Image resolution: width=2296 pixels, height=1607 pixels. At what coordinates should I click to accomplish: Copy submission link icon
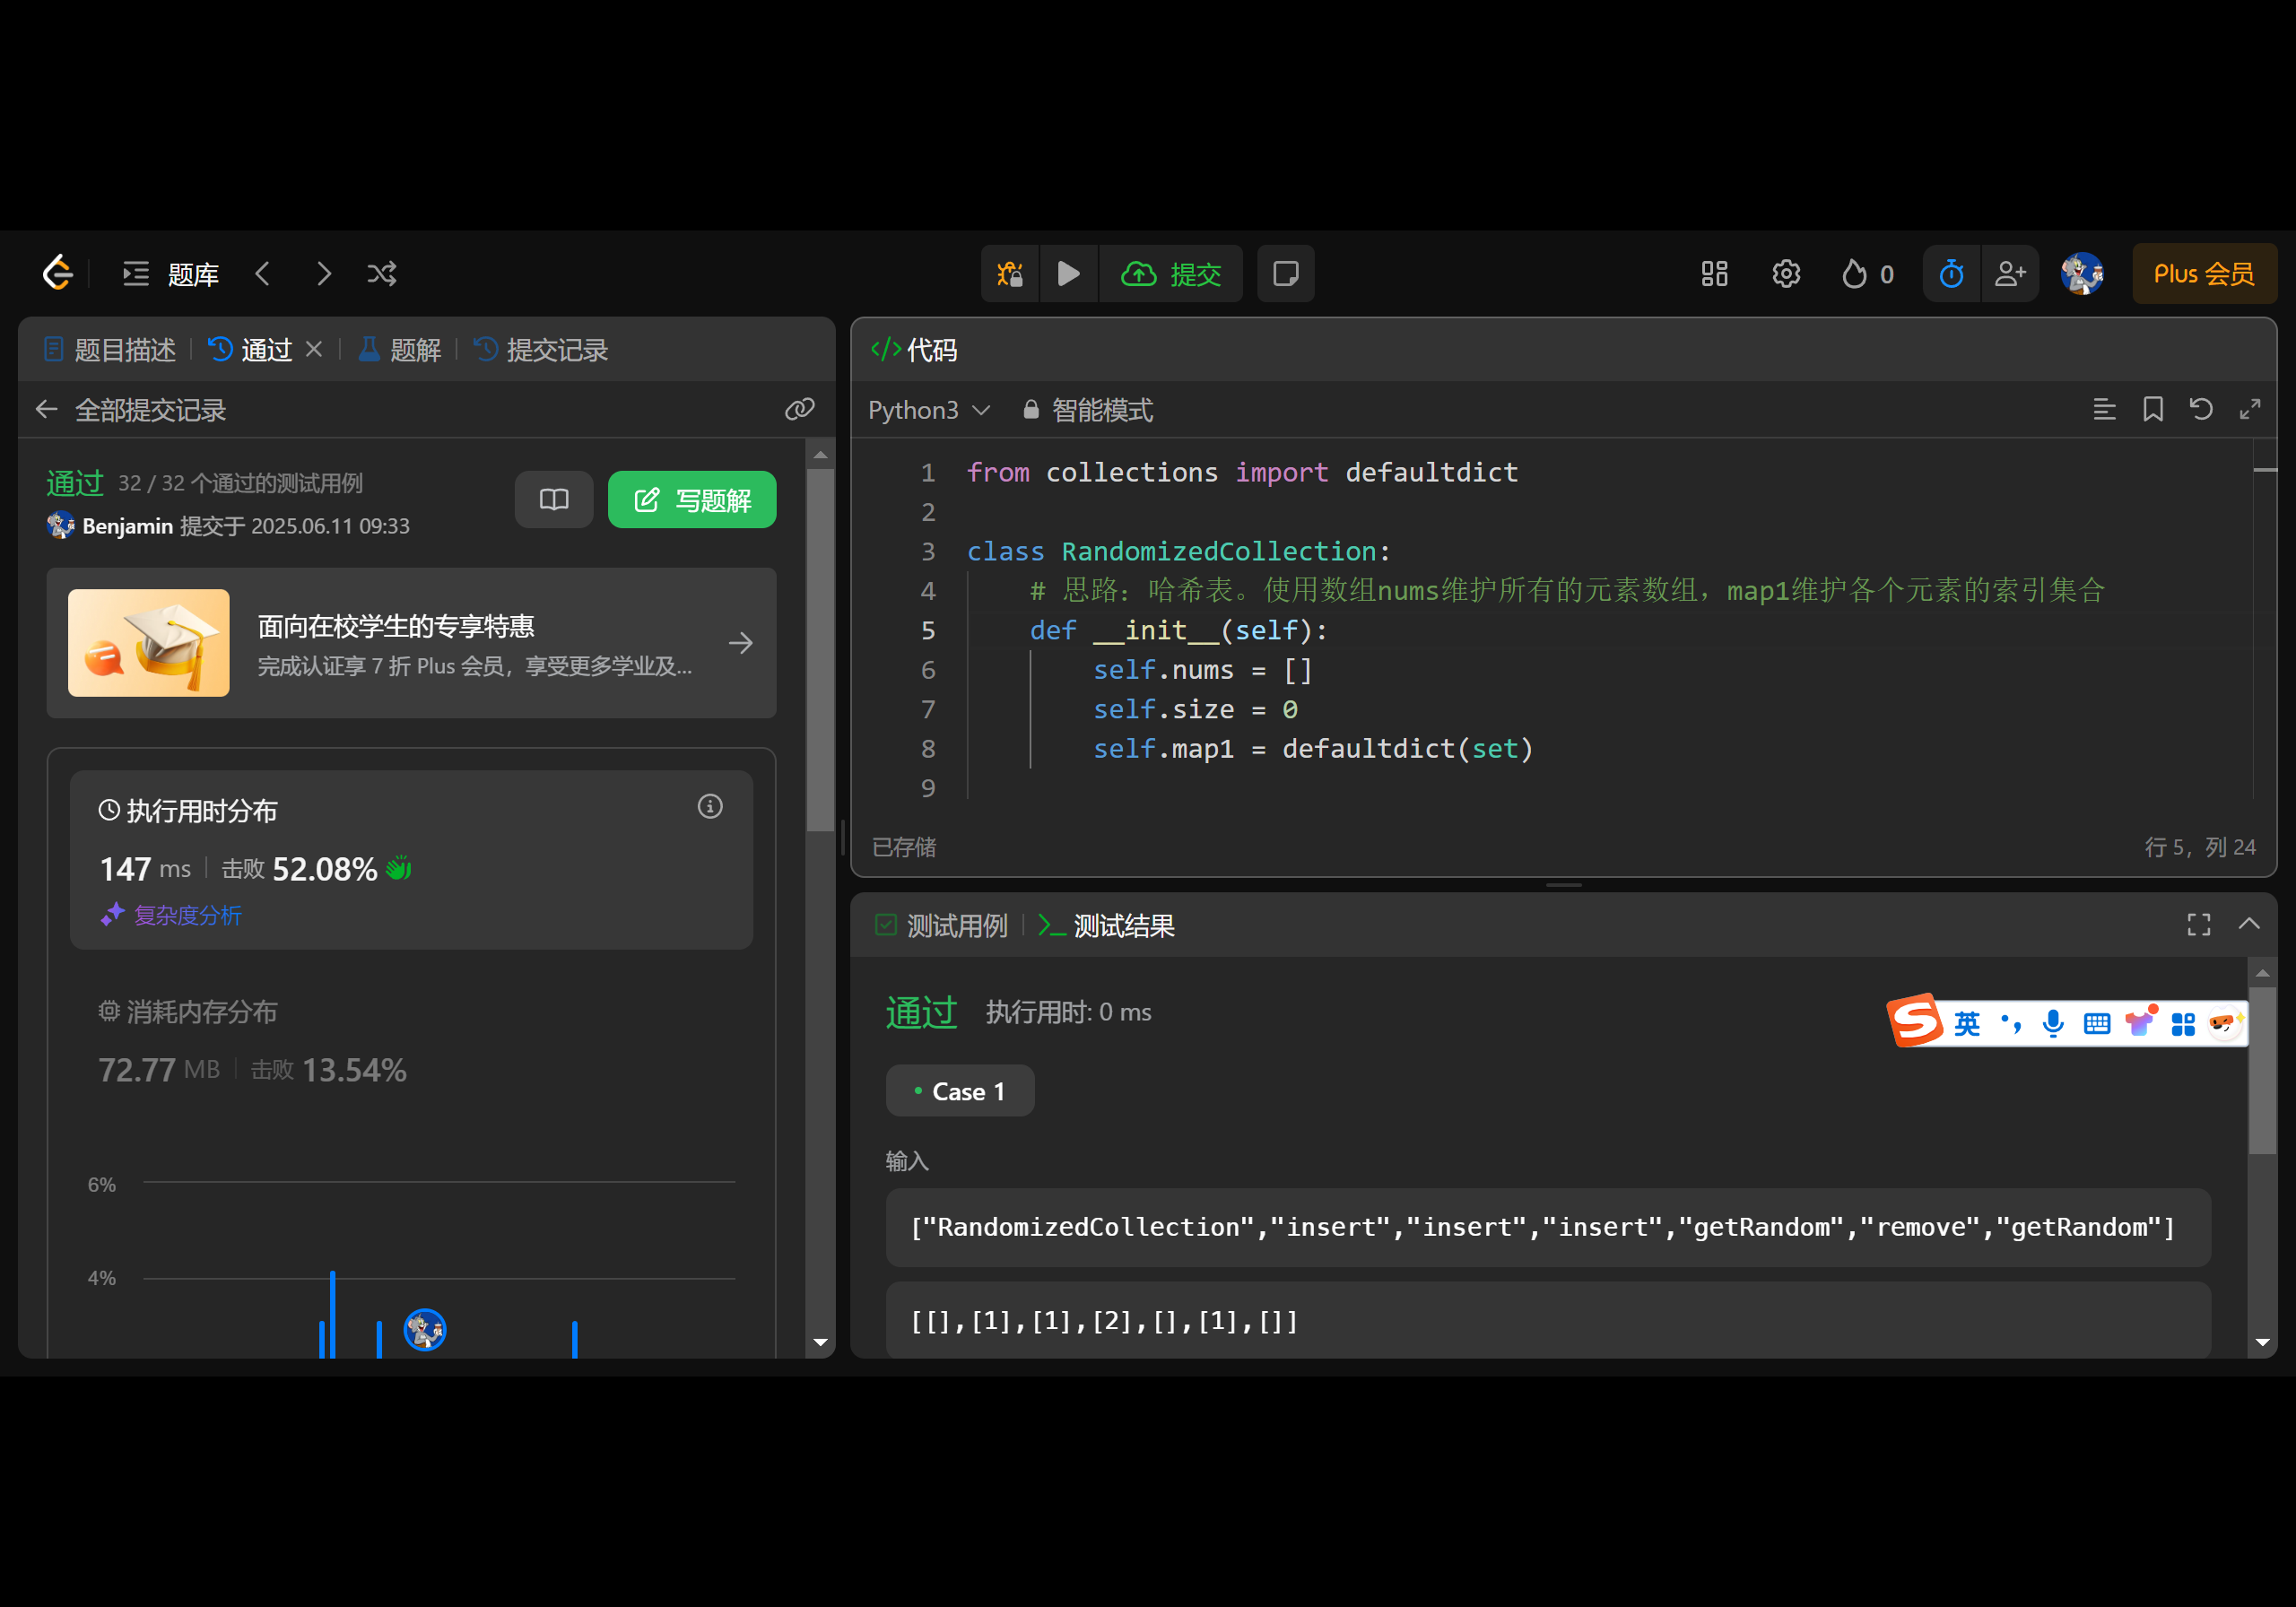tap(799, 409)
